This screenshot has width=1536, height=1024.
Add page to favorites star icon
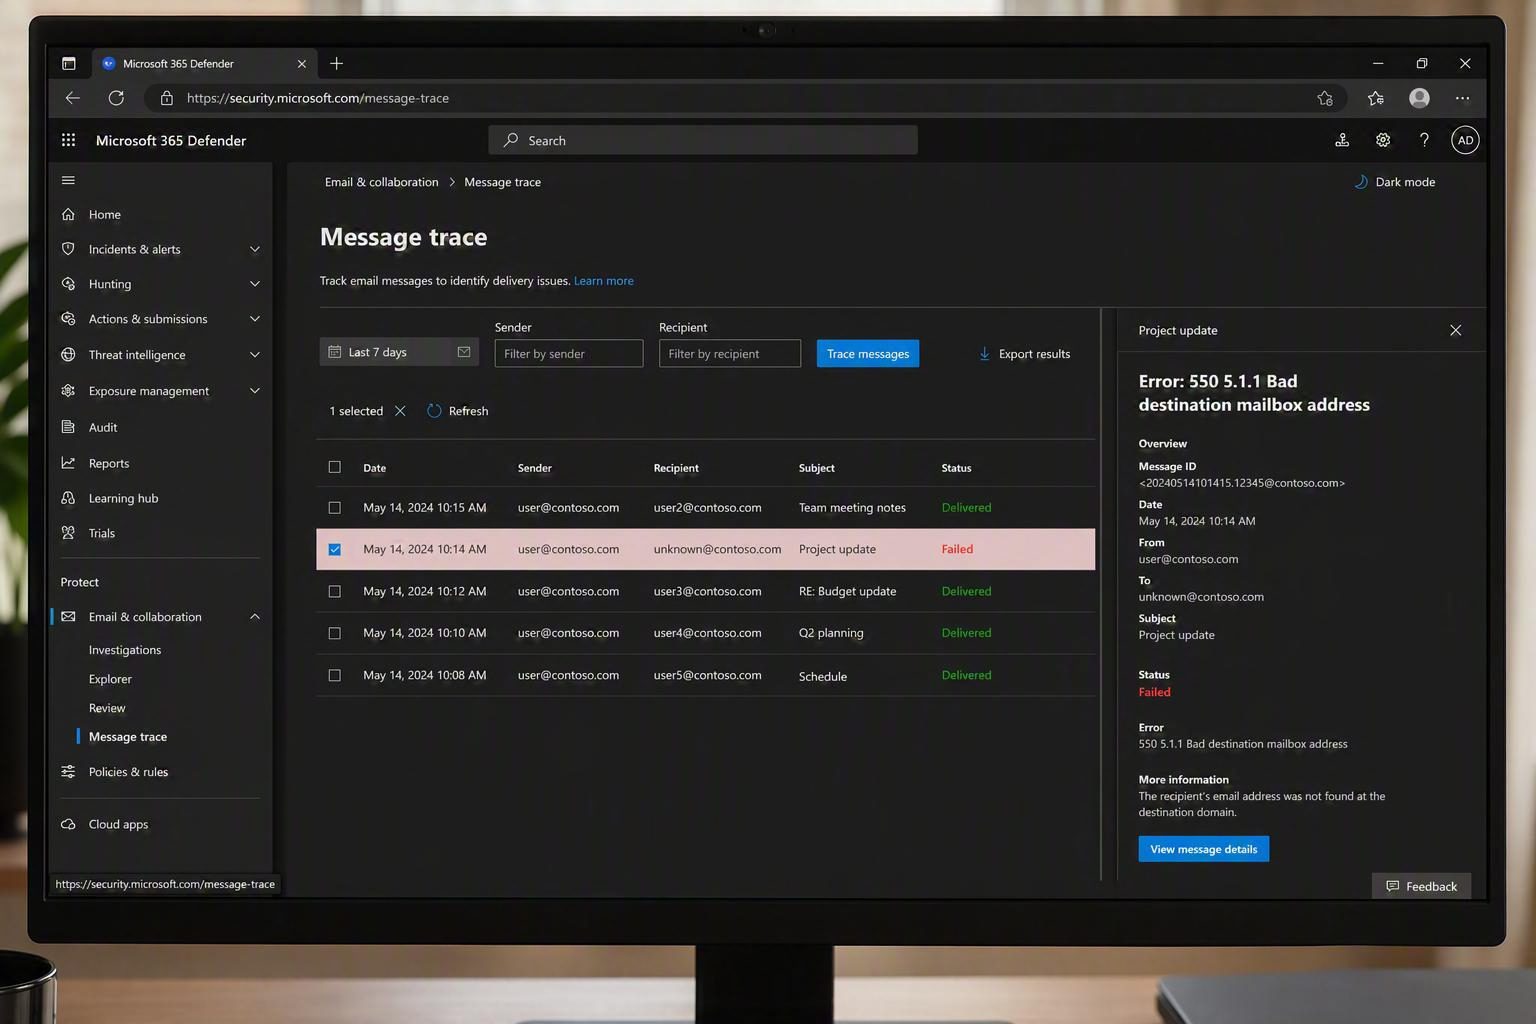(x=1325, y=98)
